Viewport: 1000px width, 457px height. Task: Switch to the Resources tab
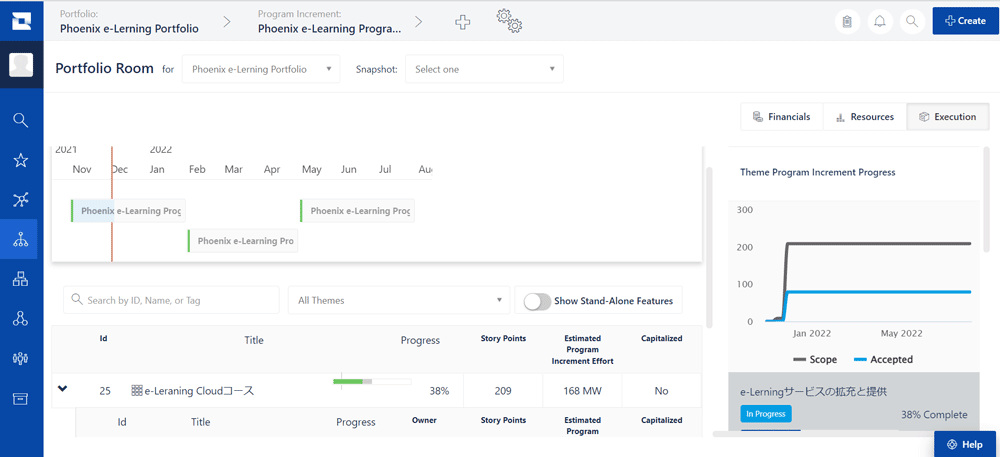tap(865, 117)
